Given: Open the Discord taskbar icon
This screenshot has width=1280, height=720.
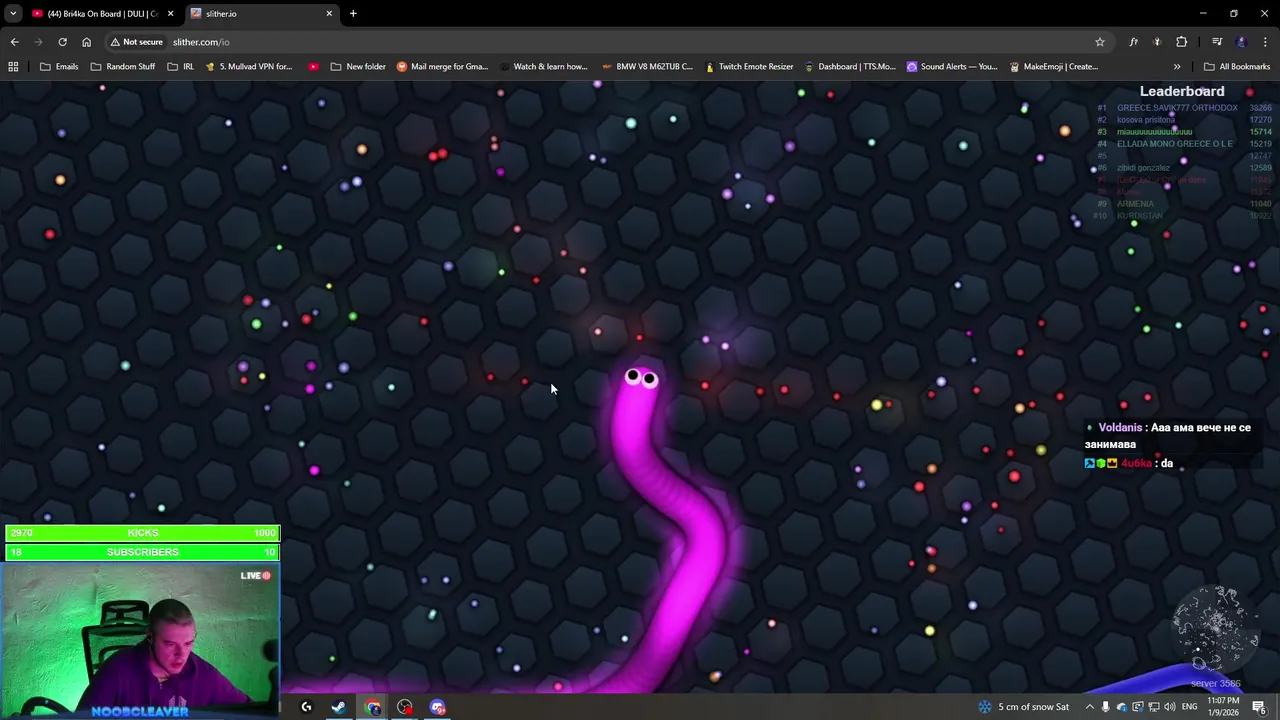Looking at the screenshot, I should click(x=438, y=708).
